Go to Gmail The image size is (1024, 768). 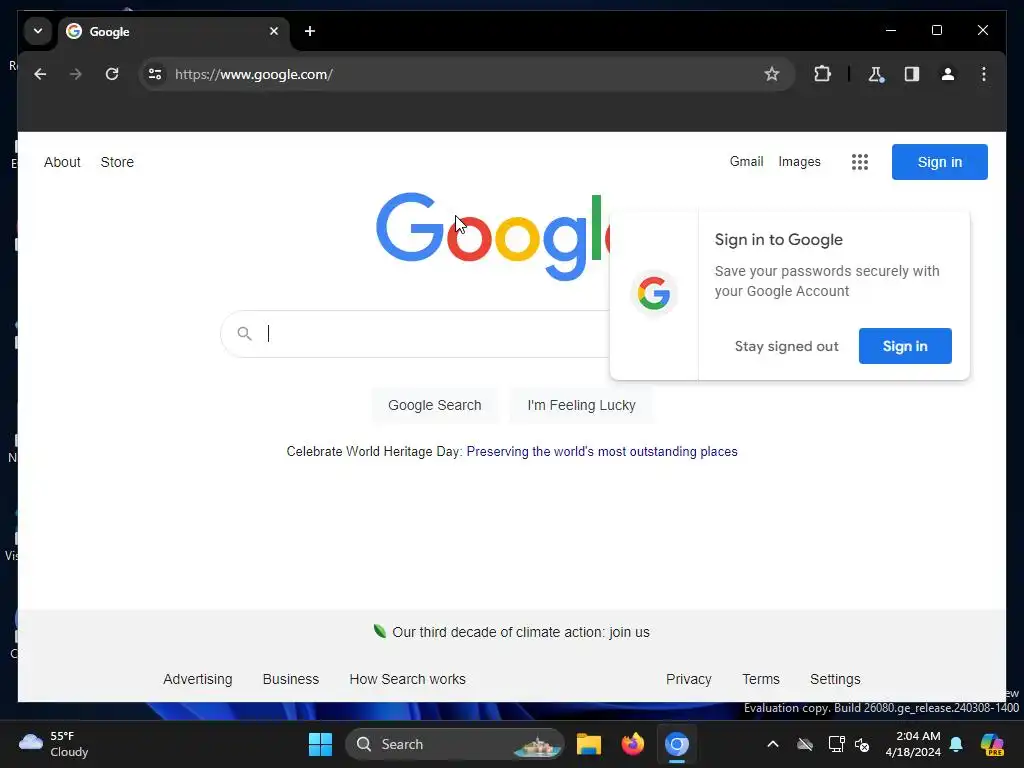[x=746, y=161]
